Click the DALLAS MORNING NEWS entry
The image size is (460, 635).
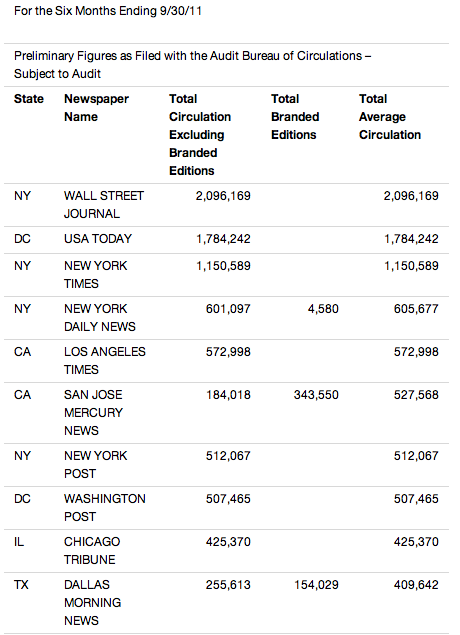pos(92,603)
